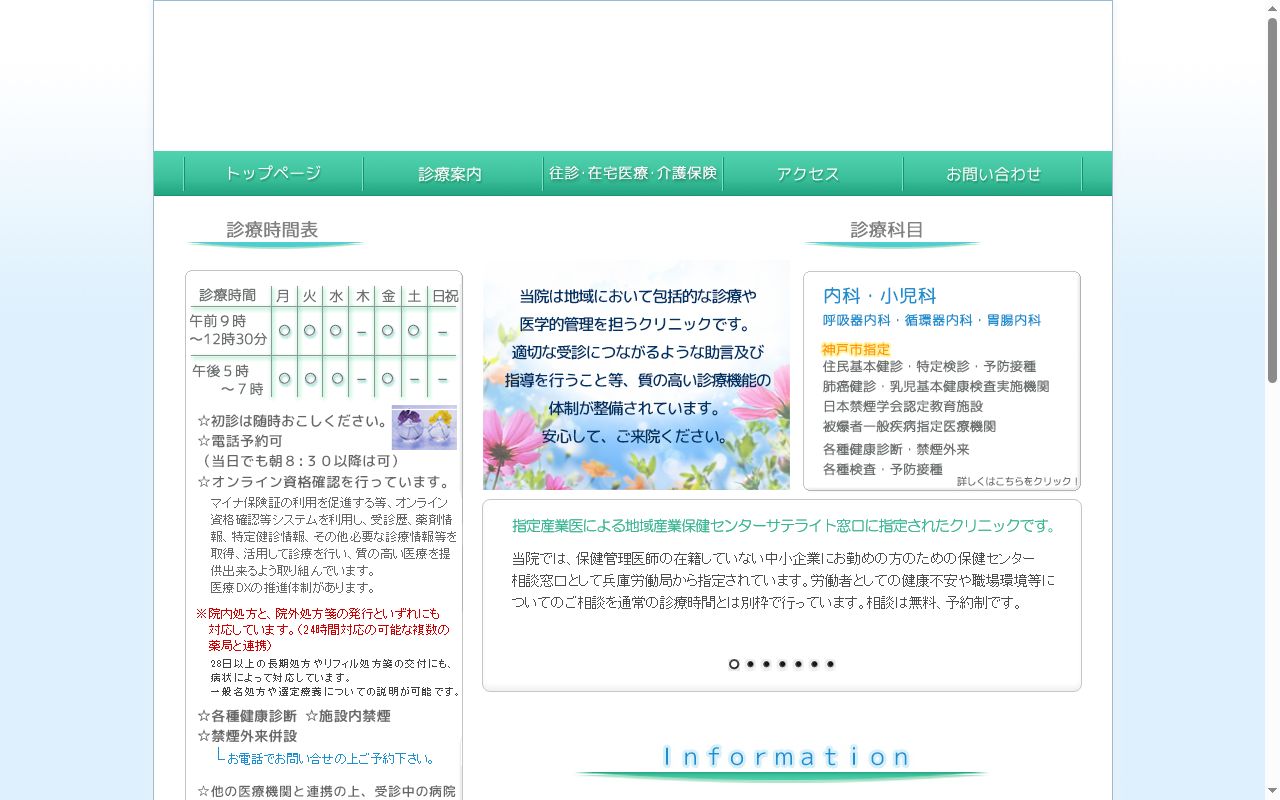This screenshot has height=800, width=1280.
Task: Click 呼吸器内科・循環器内科・胃腸内科 specialties line
Action: click(932, 321)
